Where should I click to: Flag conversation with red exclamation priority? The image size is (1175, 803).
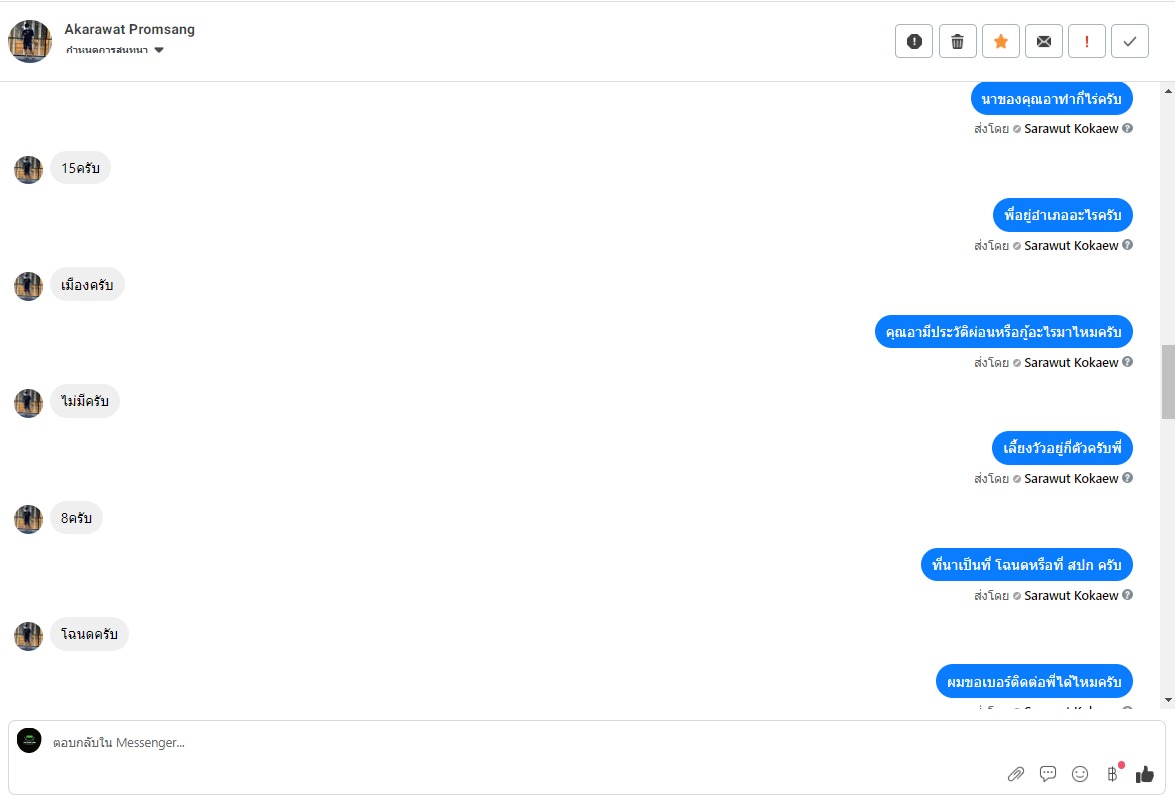(1086, 41)
